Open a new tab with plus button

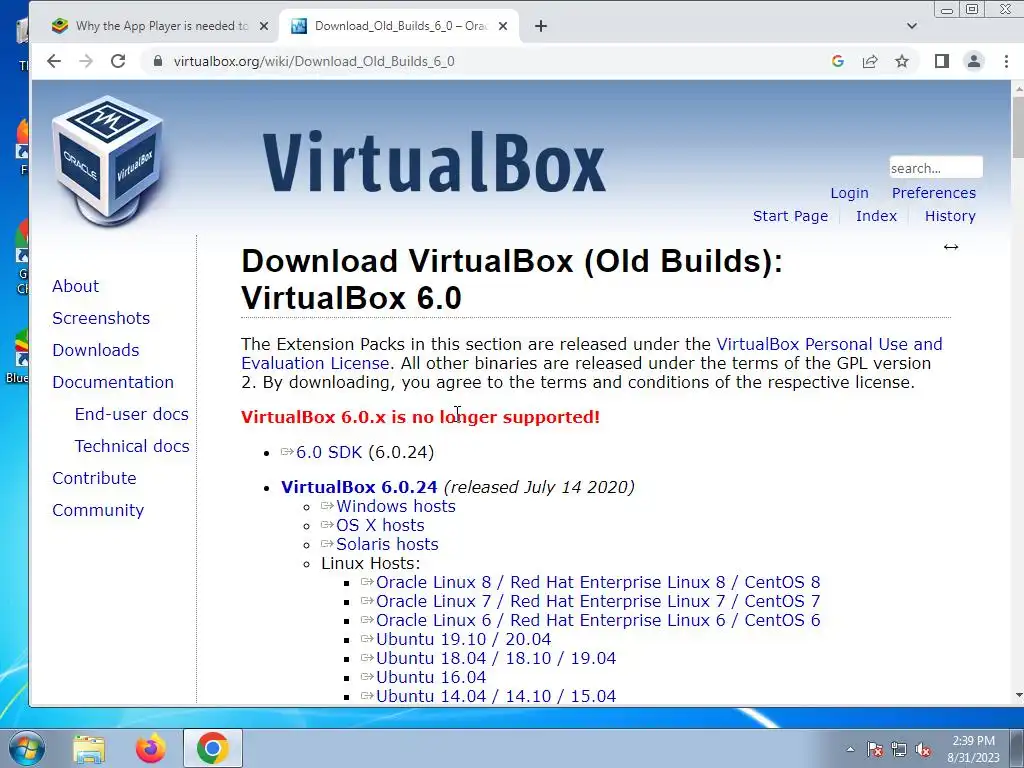coord(541,26)
